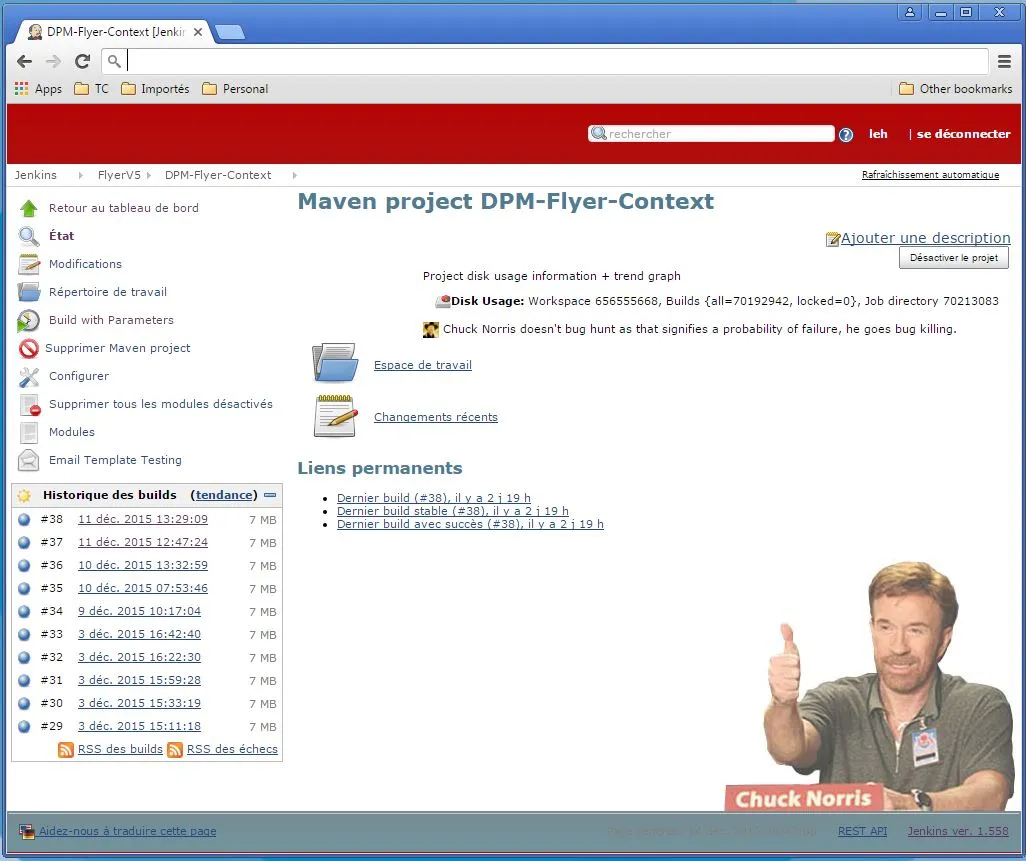
Task: Expand the DPM-Flyer-Context breadcrumb arrow
Action: click(x=294, y=175)
